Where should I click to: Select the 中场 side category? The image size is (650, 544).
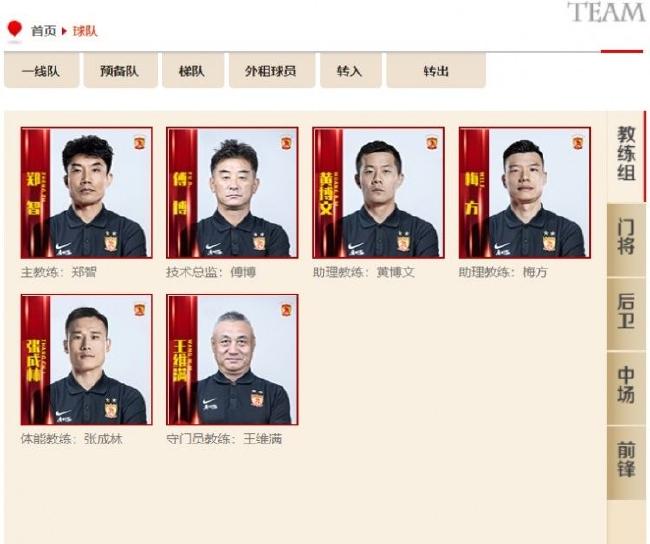pyautogui.click(x=626, y=388)
